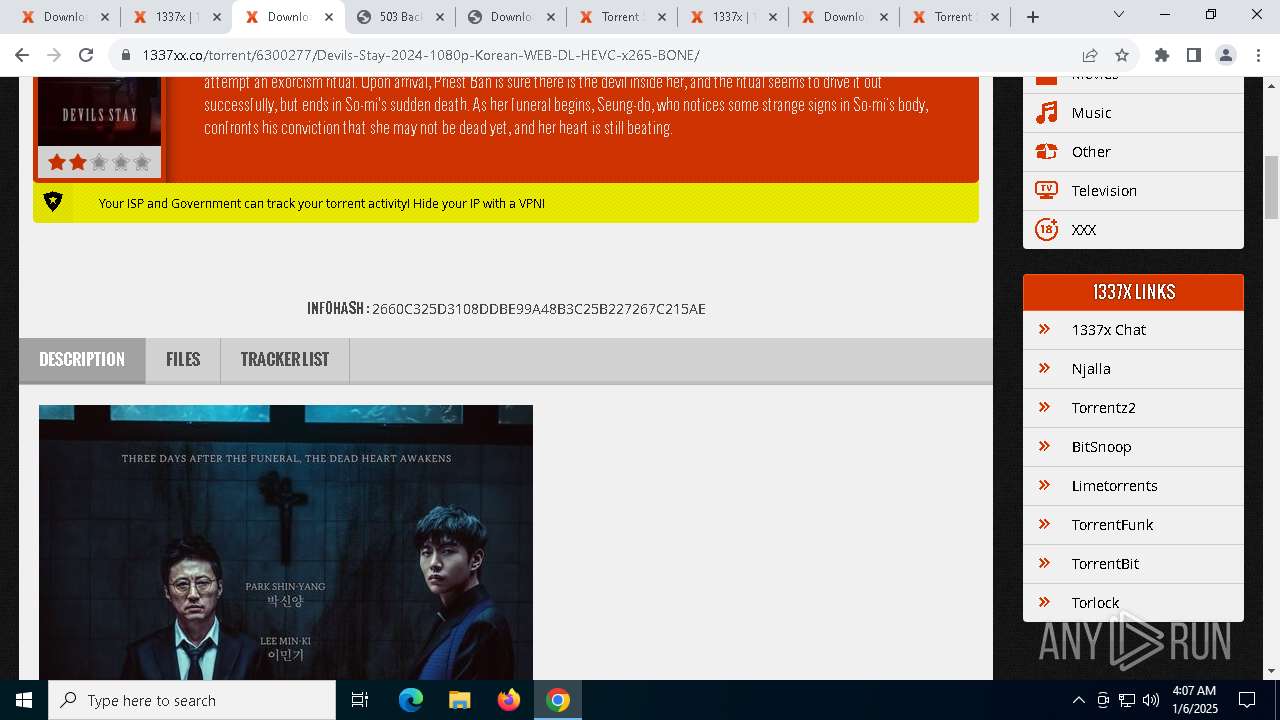This screenshot has width=1280, height=720.
Task: Click the Hide your IP VPN warning banner
Action: 506,203
